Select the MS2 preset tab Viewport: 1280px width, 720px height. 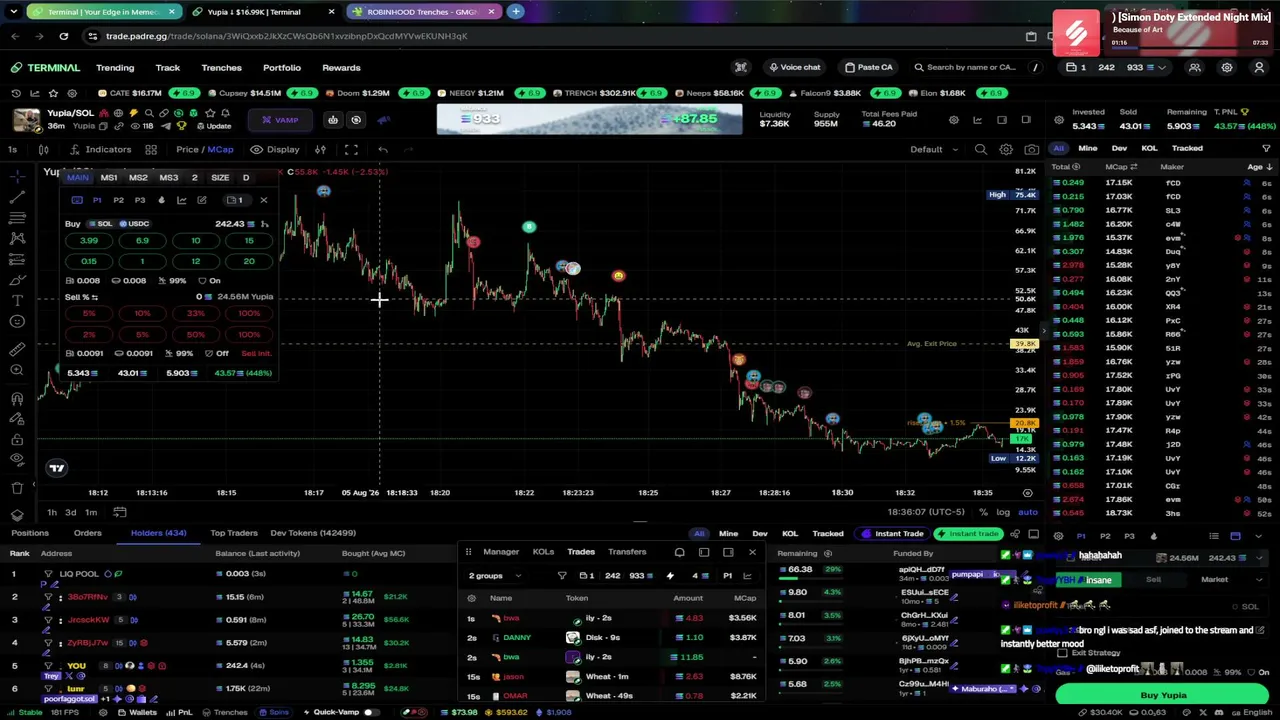click(138, 178)
